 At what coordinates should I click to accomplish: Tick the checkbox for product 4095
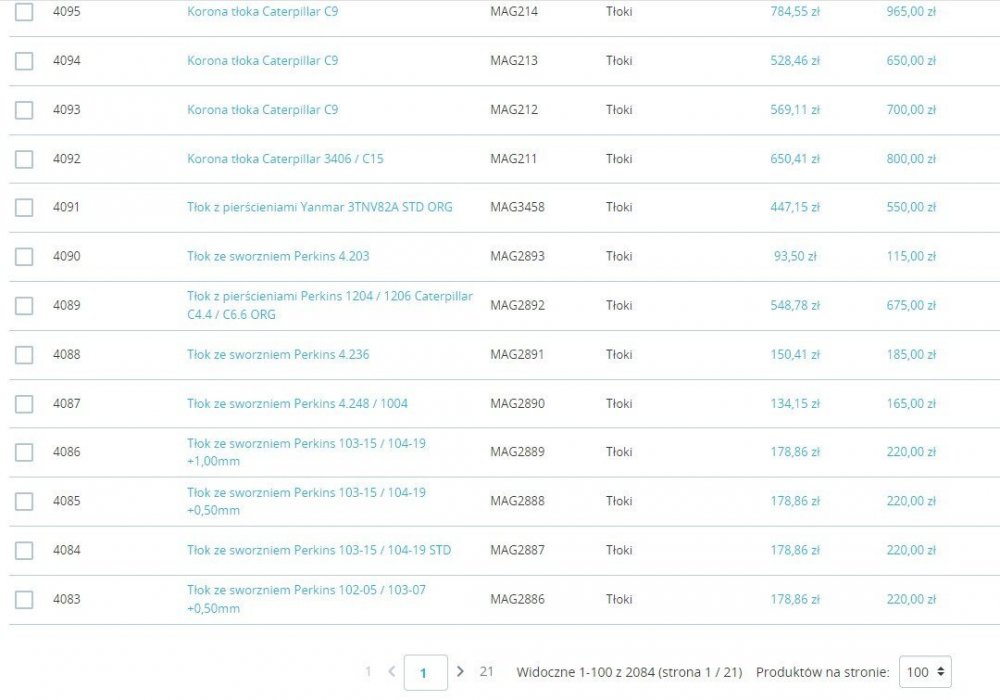pos(24,11)
